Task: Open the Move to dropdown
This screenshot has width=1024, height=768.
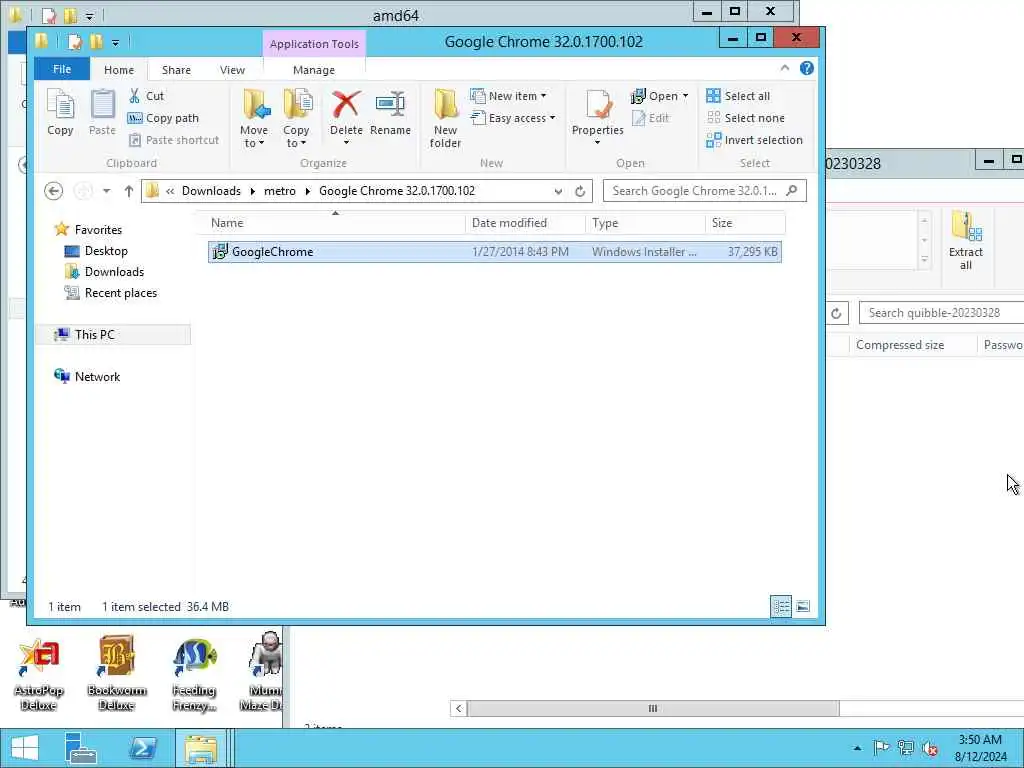Action: coord(253,118)
